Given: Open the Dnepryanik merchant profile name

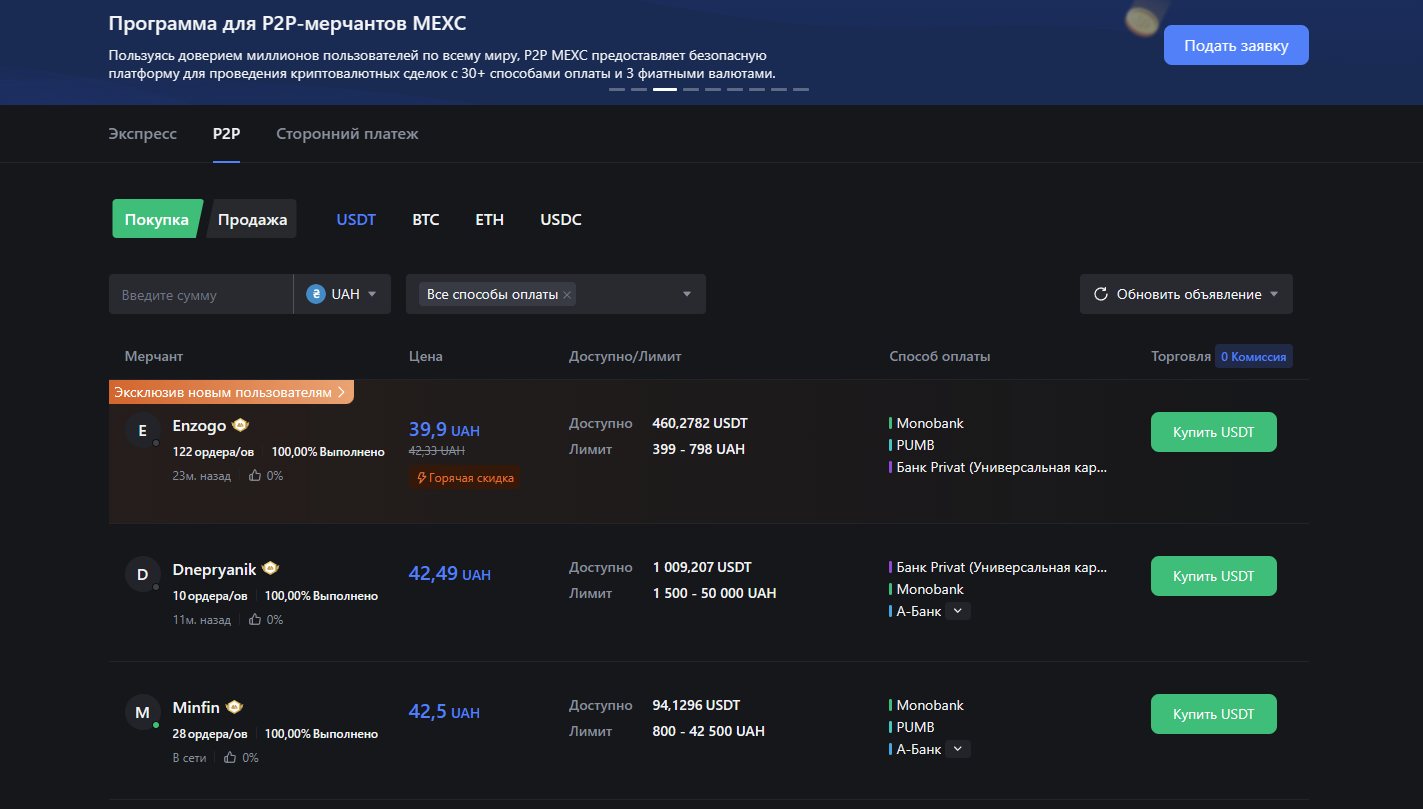Looking at the screenshot, I should [x=214, y=569].
